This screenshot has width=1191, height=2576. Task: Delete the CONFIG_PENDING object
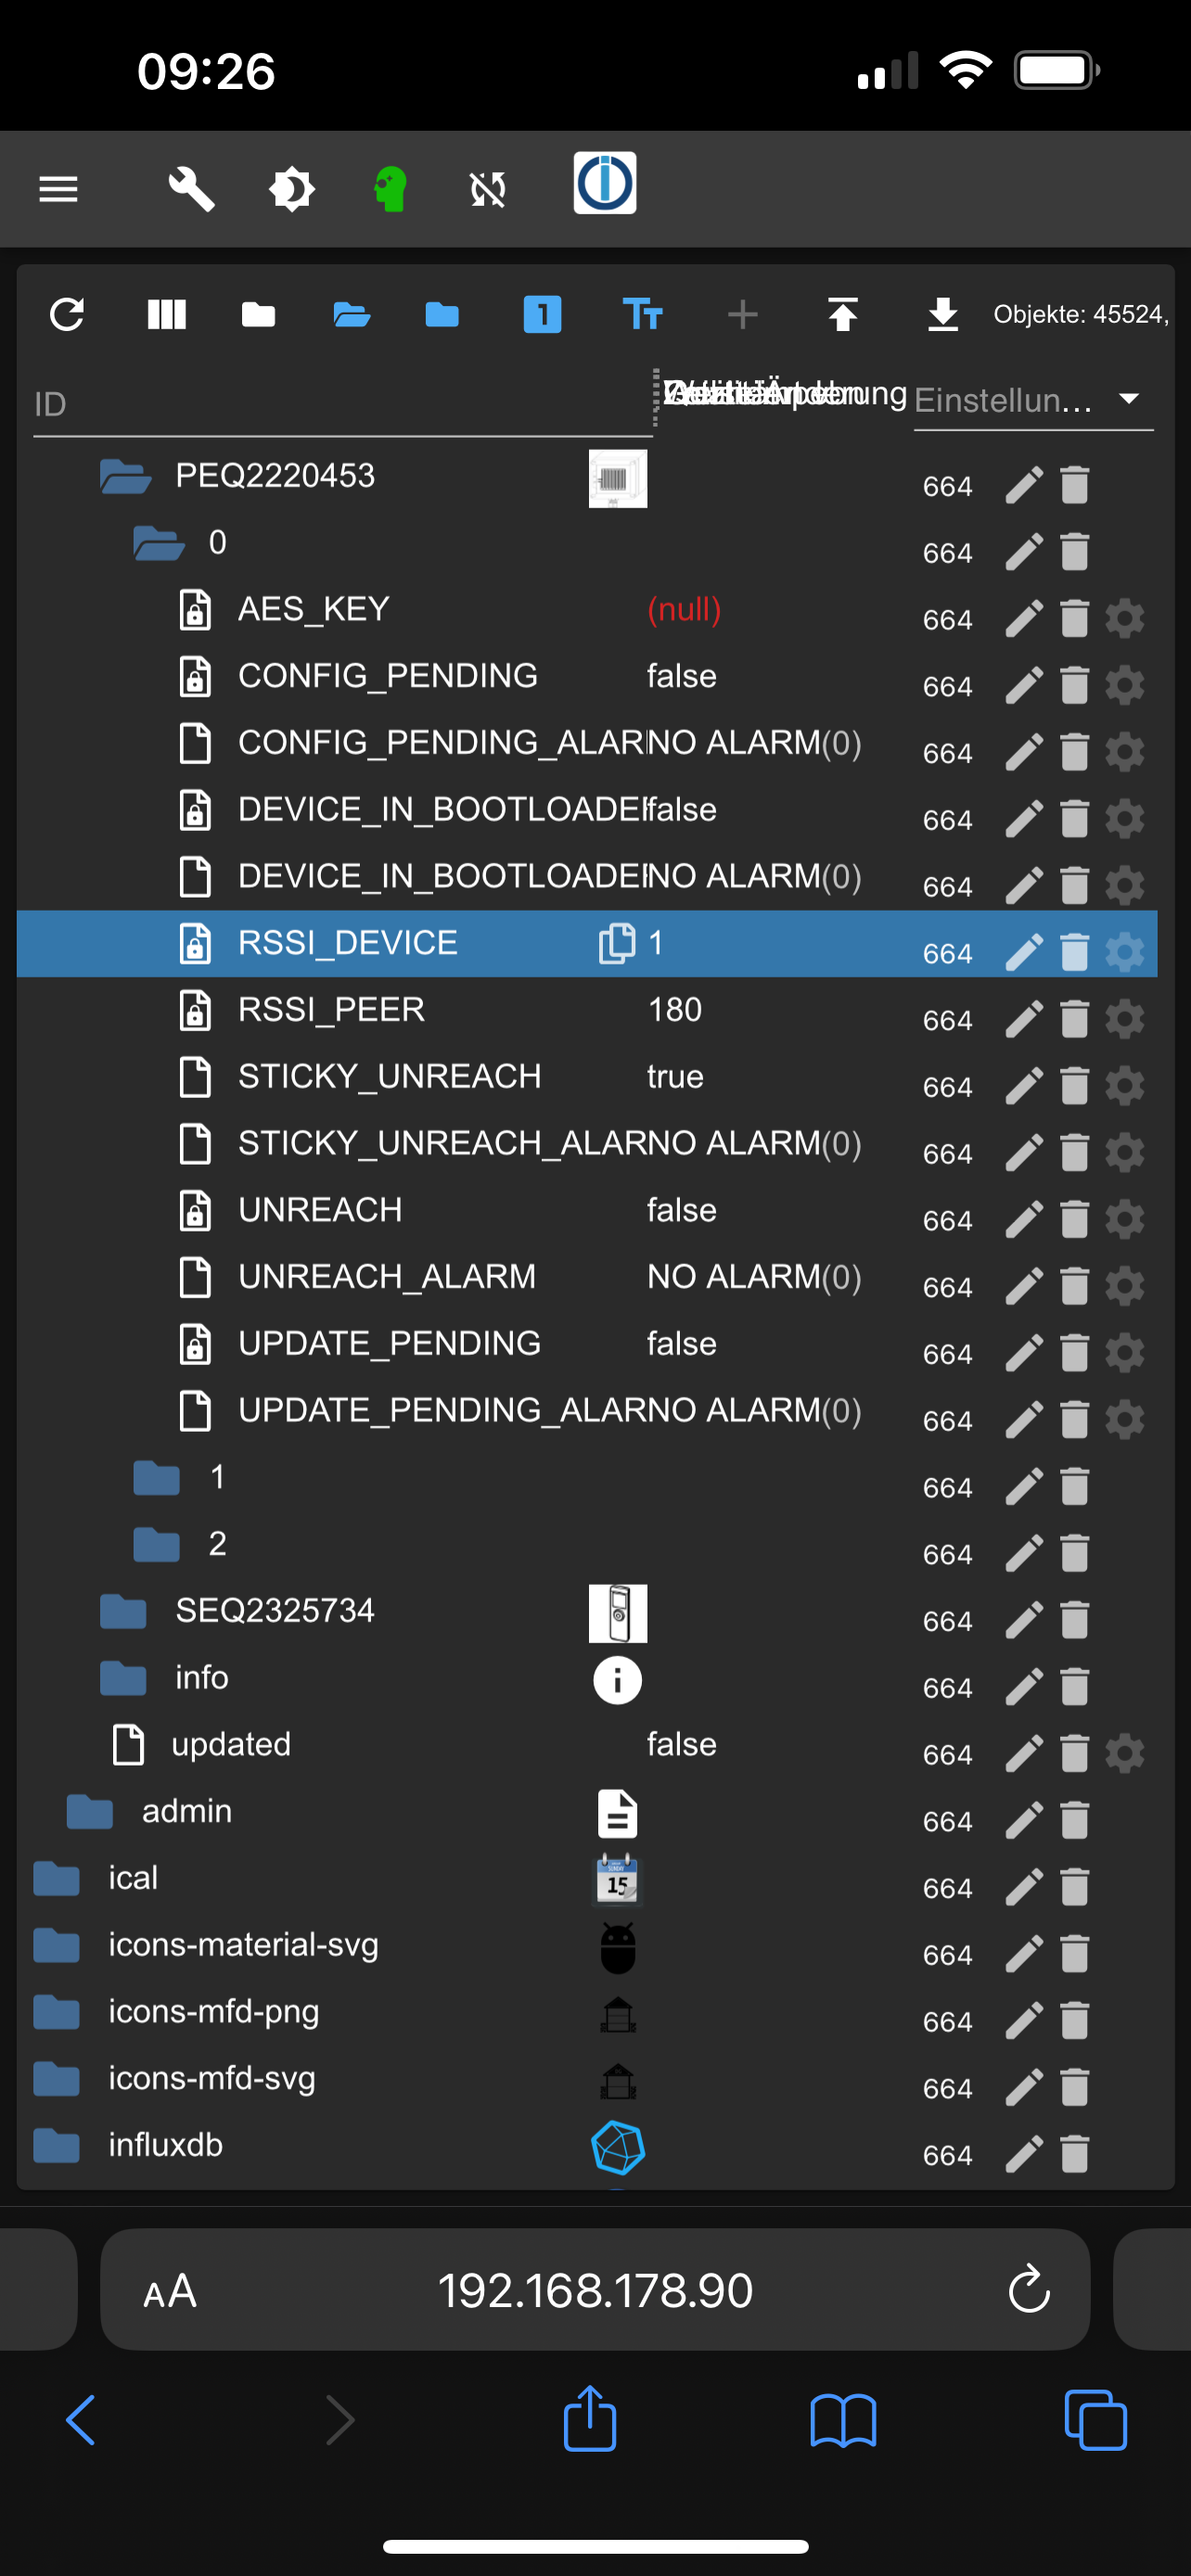coord(1074,686)
